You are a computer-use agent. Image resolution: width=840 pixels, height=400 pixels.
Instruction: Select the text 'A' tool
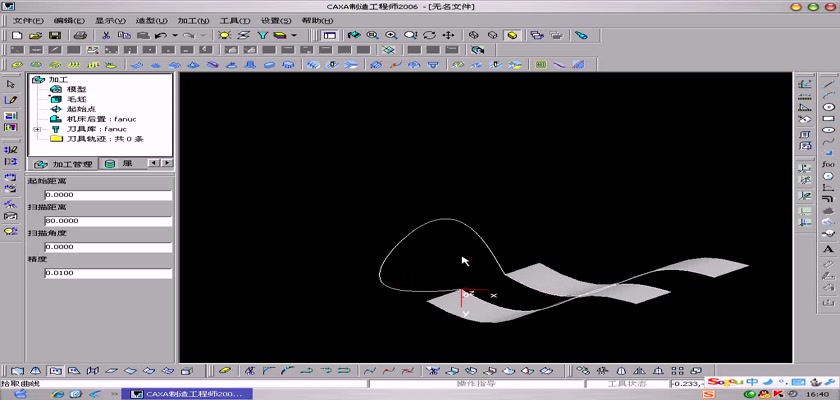(x=828, y=249)
